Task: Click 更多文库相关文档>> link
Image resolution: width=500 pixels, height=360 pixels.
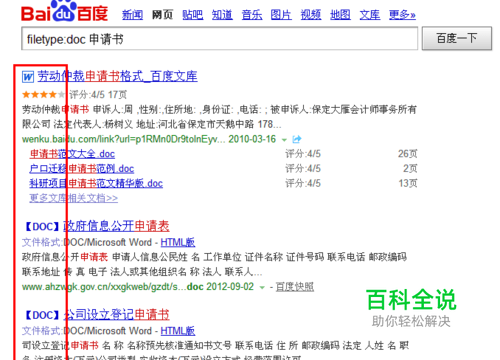Action: [74, 198]
